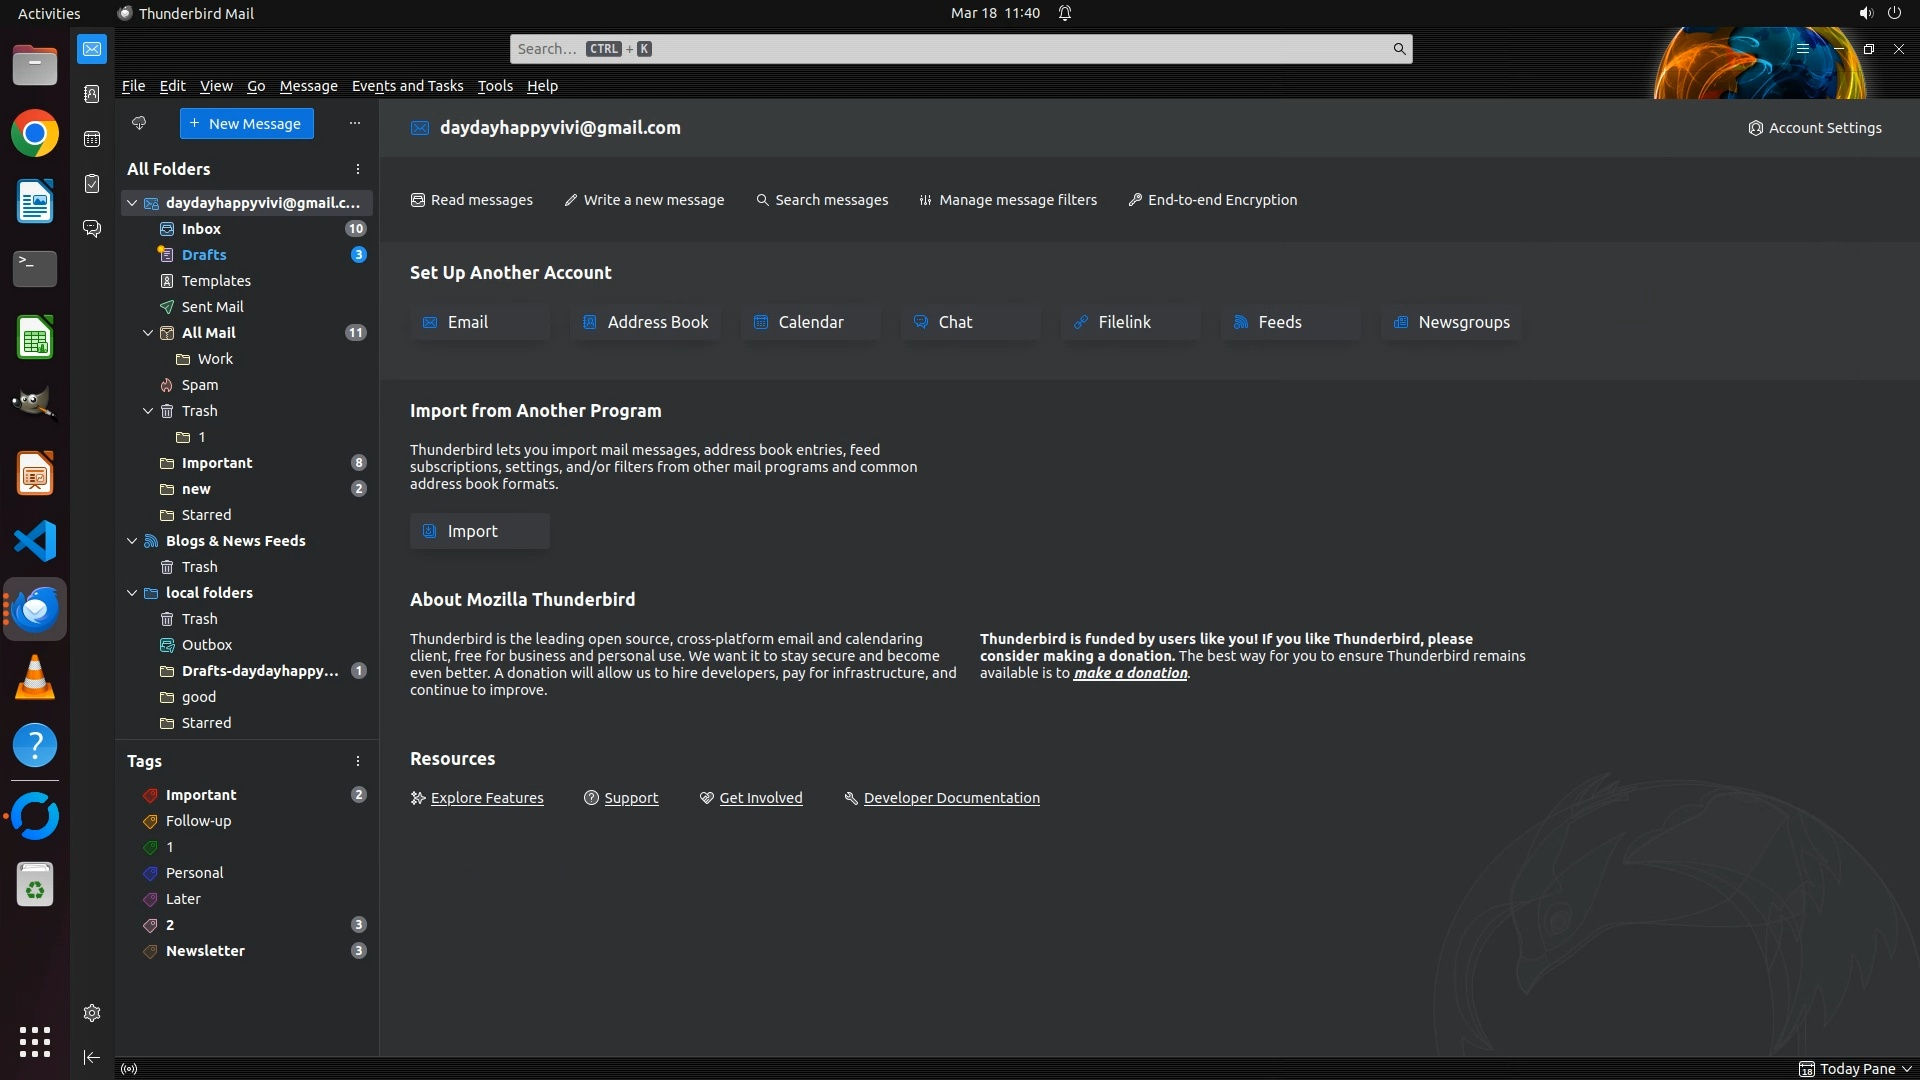
Task: Collapse the All Mail folder
Action: pyautogui.click(x=148, y=333)
